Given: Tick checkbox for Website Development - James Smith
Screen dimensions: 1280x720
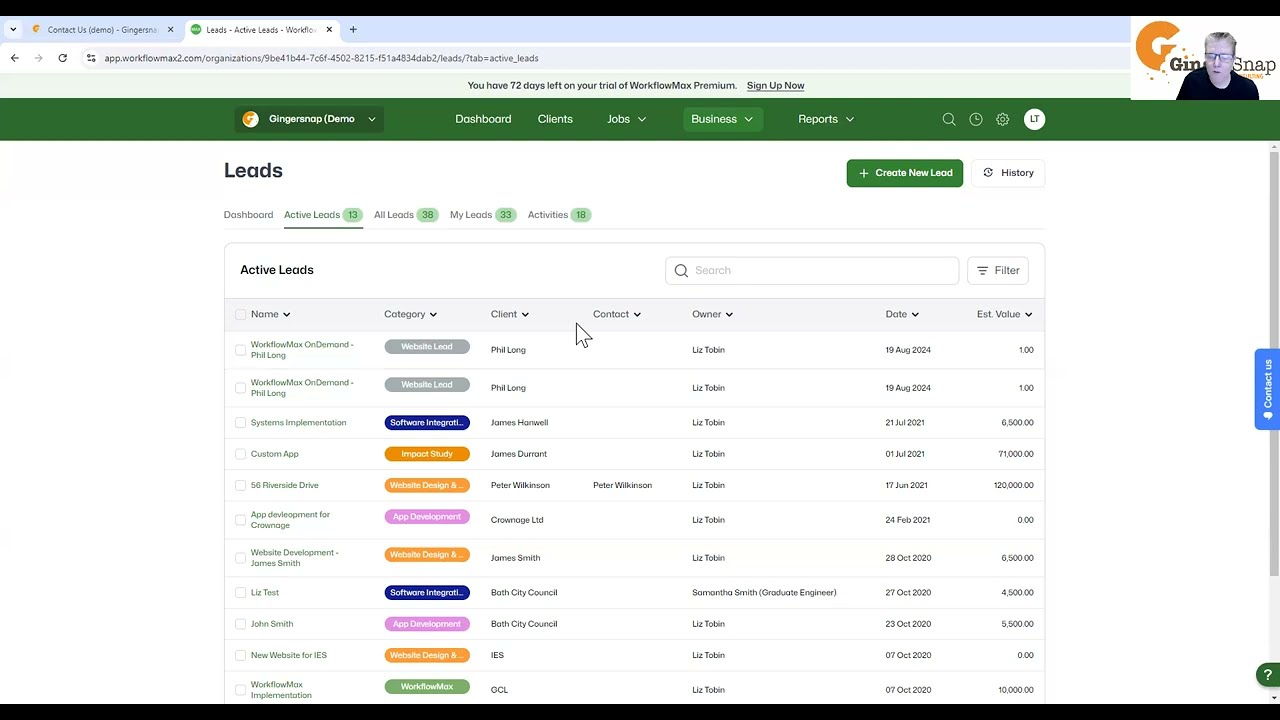Looking at the screenshot, I should tap(240, 558).
